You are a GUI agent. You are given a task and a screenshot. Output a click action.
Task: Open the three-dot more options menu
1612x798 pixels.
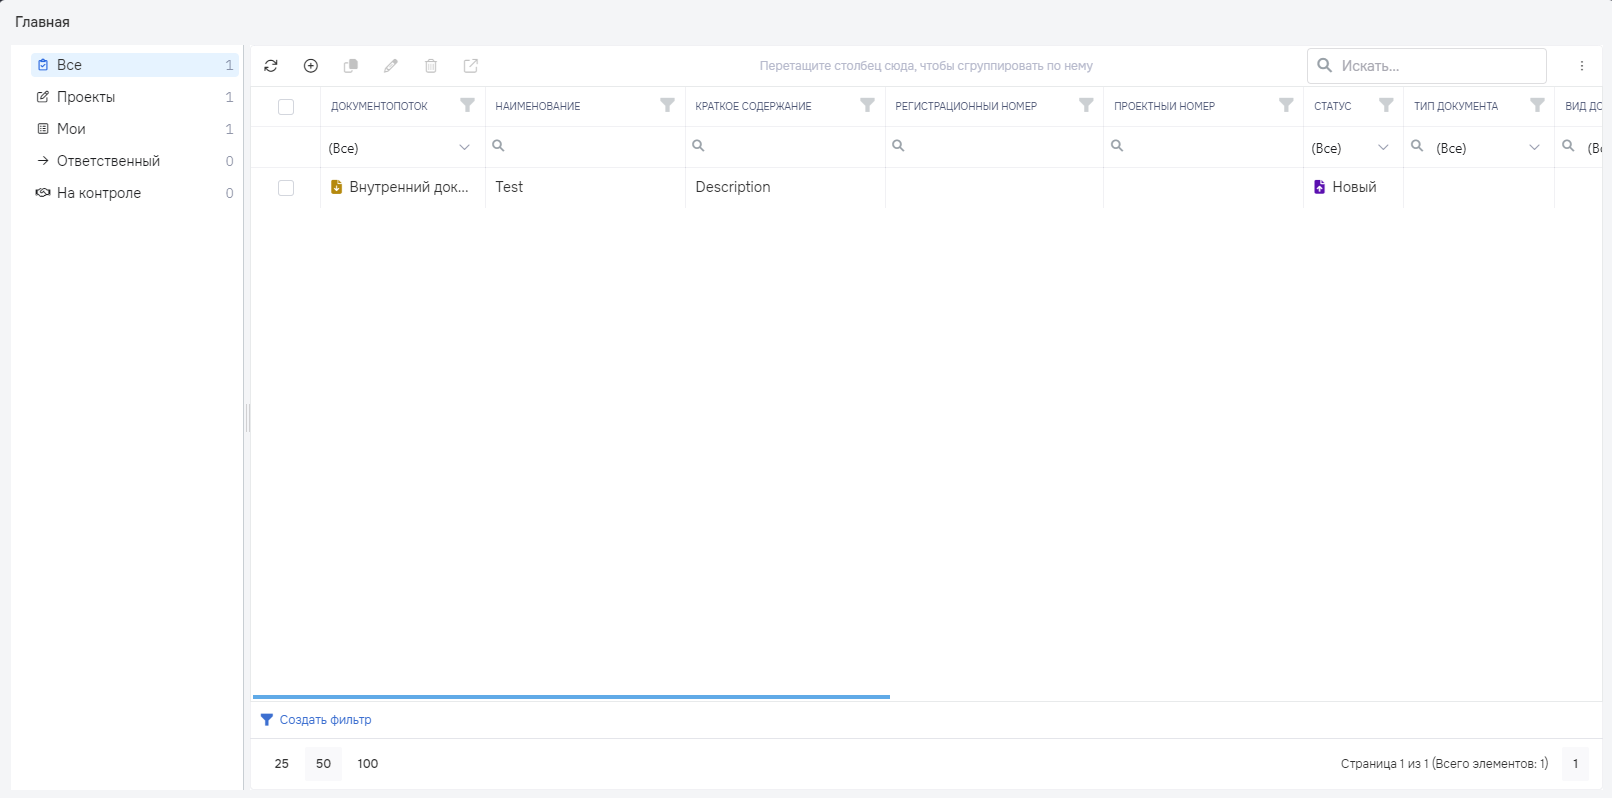(x=1582, y=66)
